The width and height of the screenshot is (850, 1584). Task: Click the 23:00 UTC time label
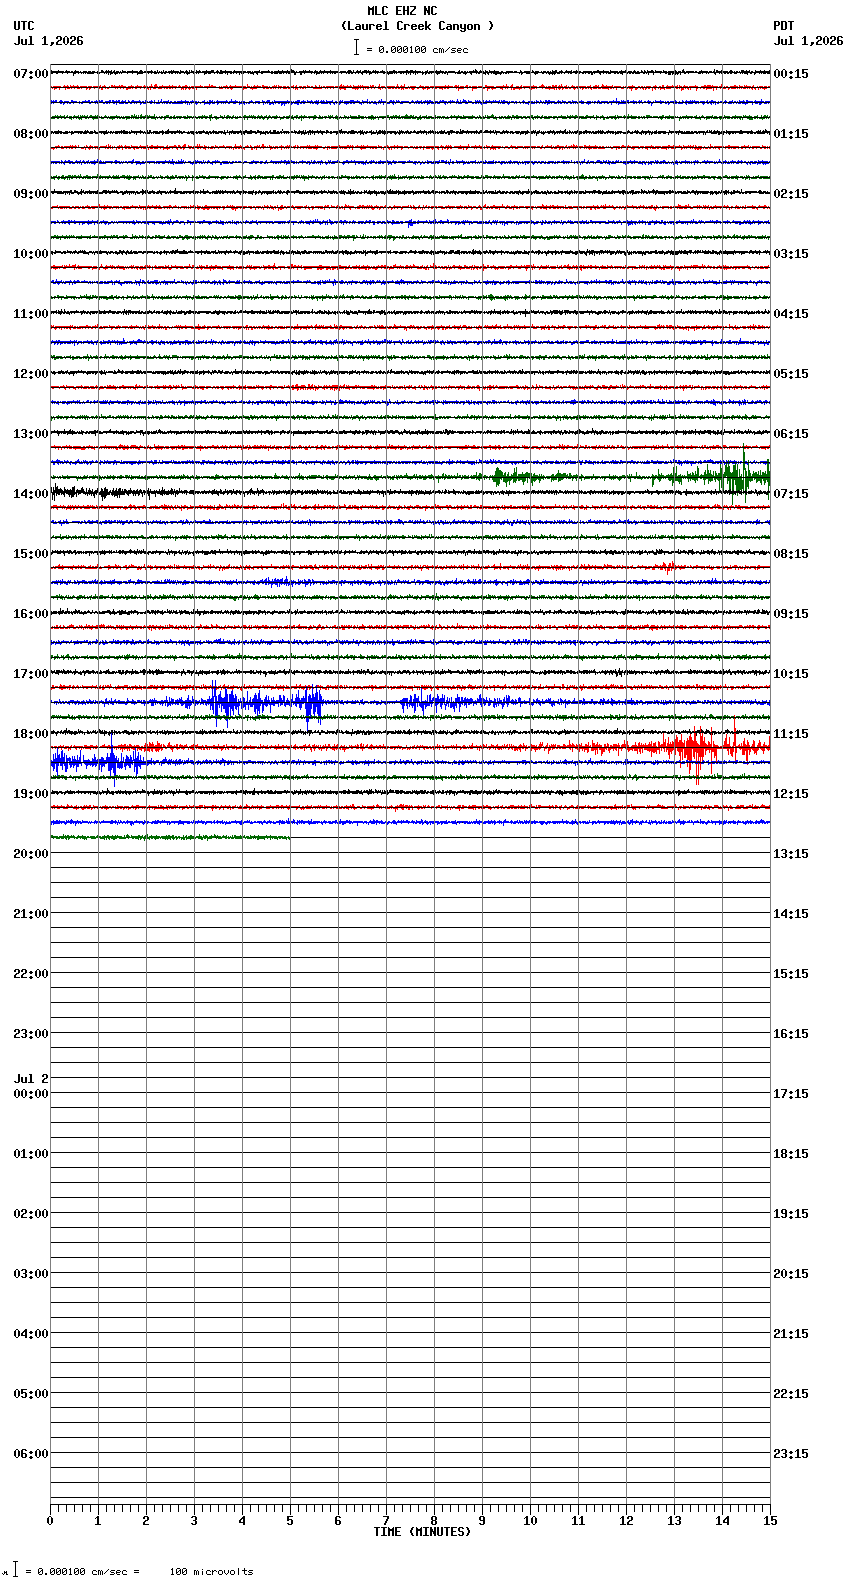(31, 1034)
